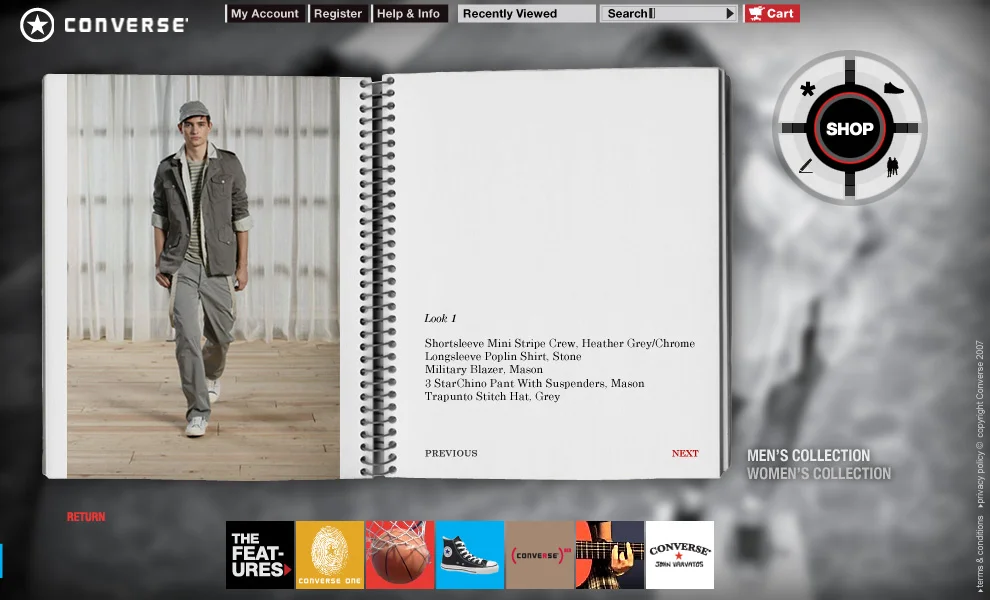This screenshot has width=990, height=600.
Task: Open My Account
Action: pyautogui.click(x=264, y=13)
